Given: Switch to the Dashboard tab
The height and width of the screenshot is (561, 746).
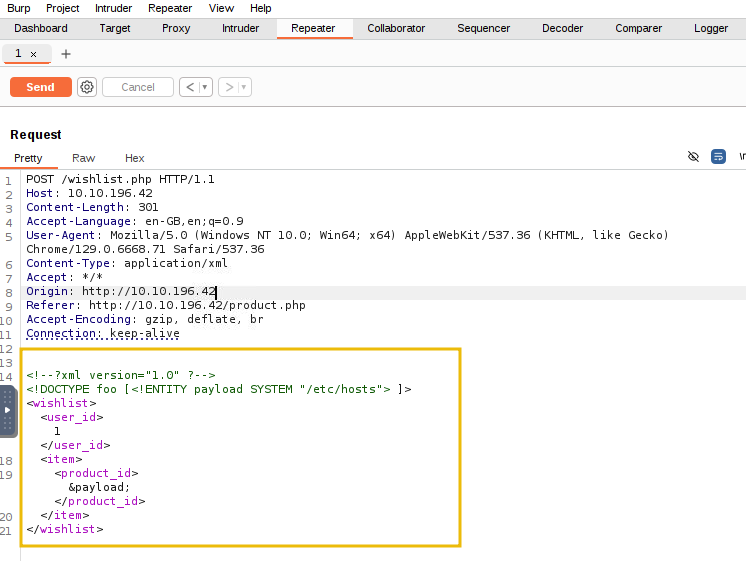Looking at the screenshot, I should pyautogui.click(x=41, y=29).
